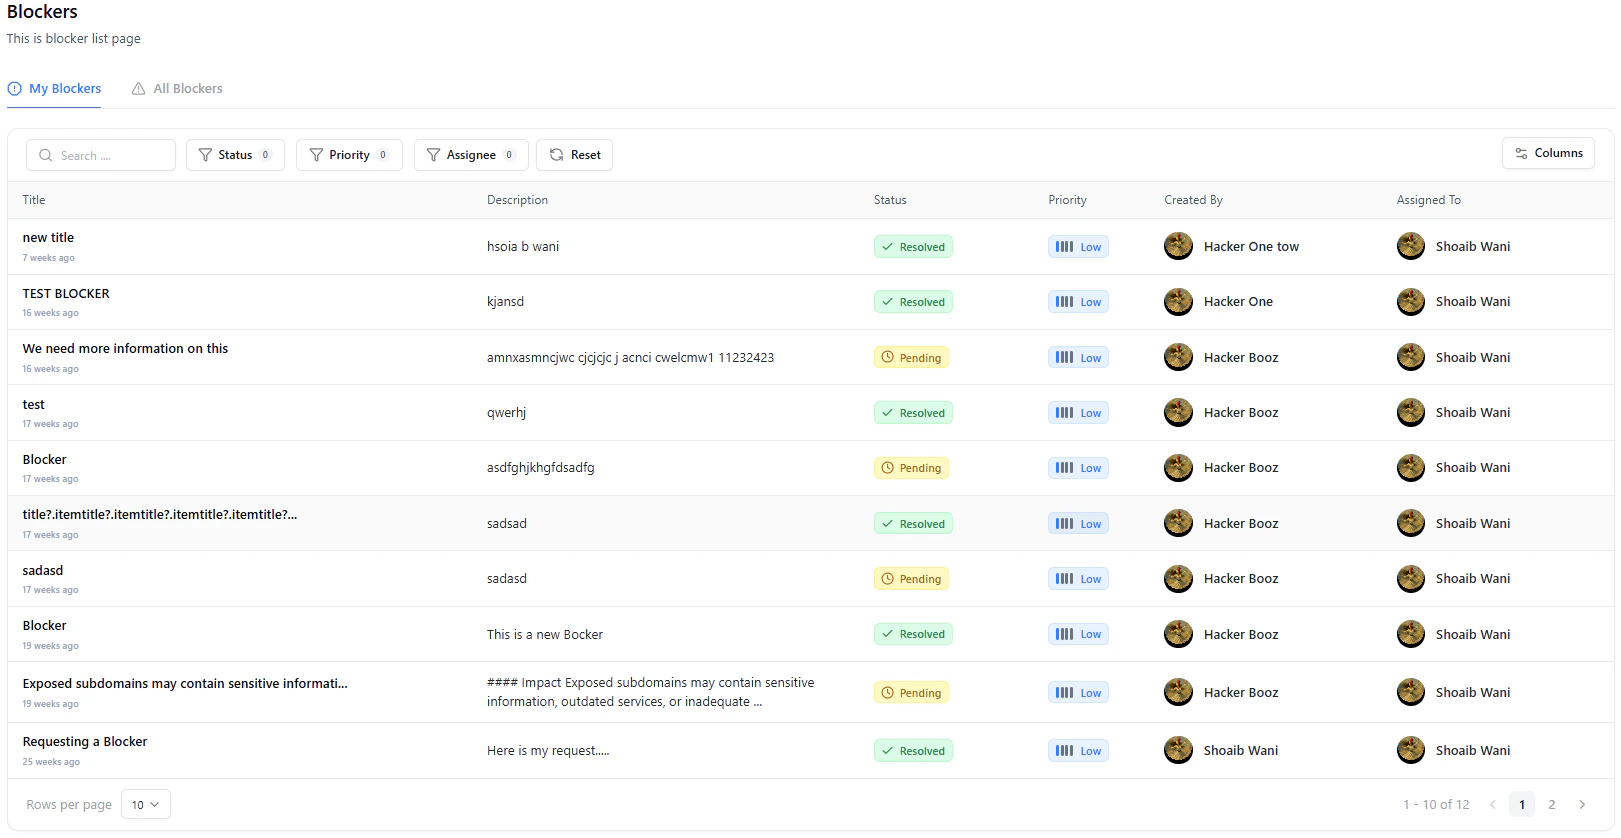Switch to the All Blockers tab
Screen dimensions: 1621x838
coord(177,89)
